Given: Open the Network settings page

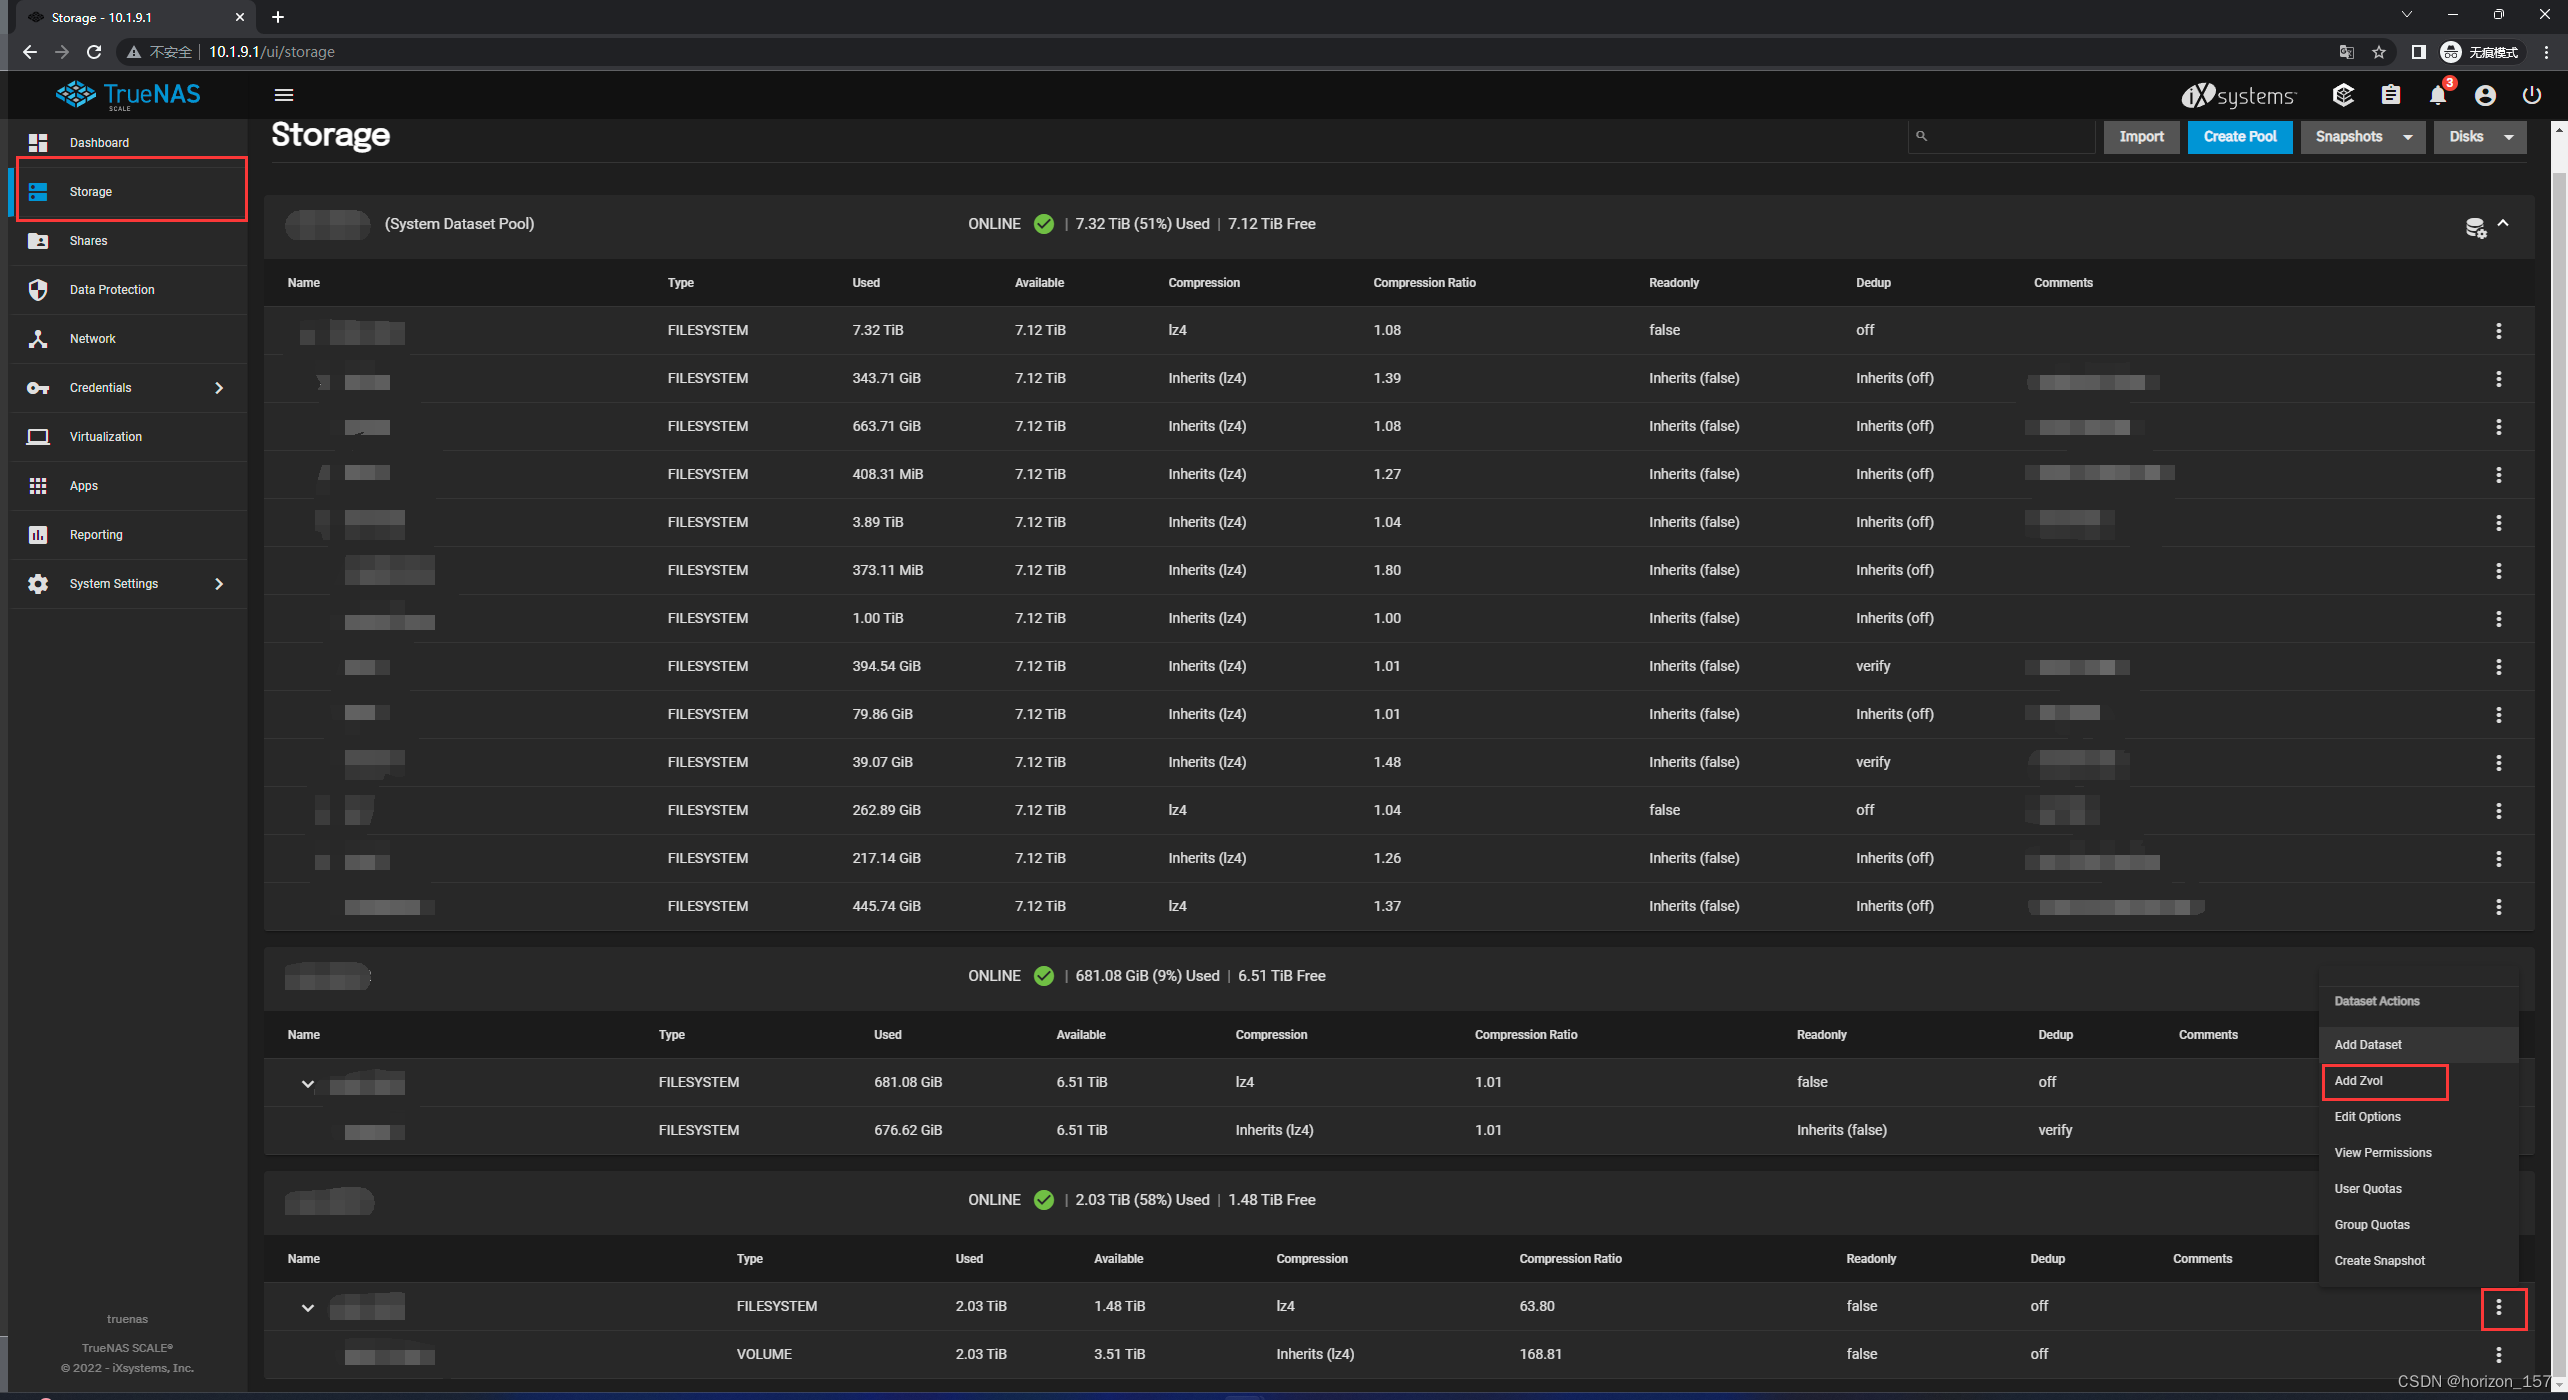Looking at the screenshot, I should point(92,338).
